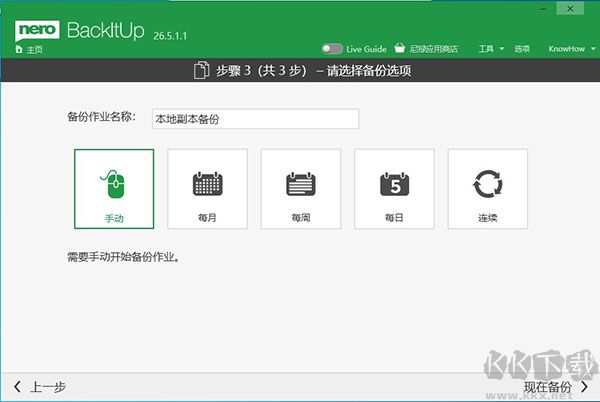Toggle the Live Guide switch
Image resolution: width=600 pixels, height=402 pixels.
pyautogui.click(x=332, y=49)
